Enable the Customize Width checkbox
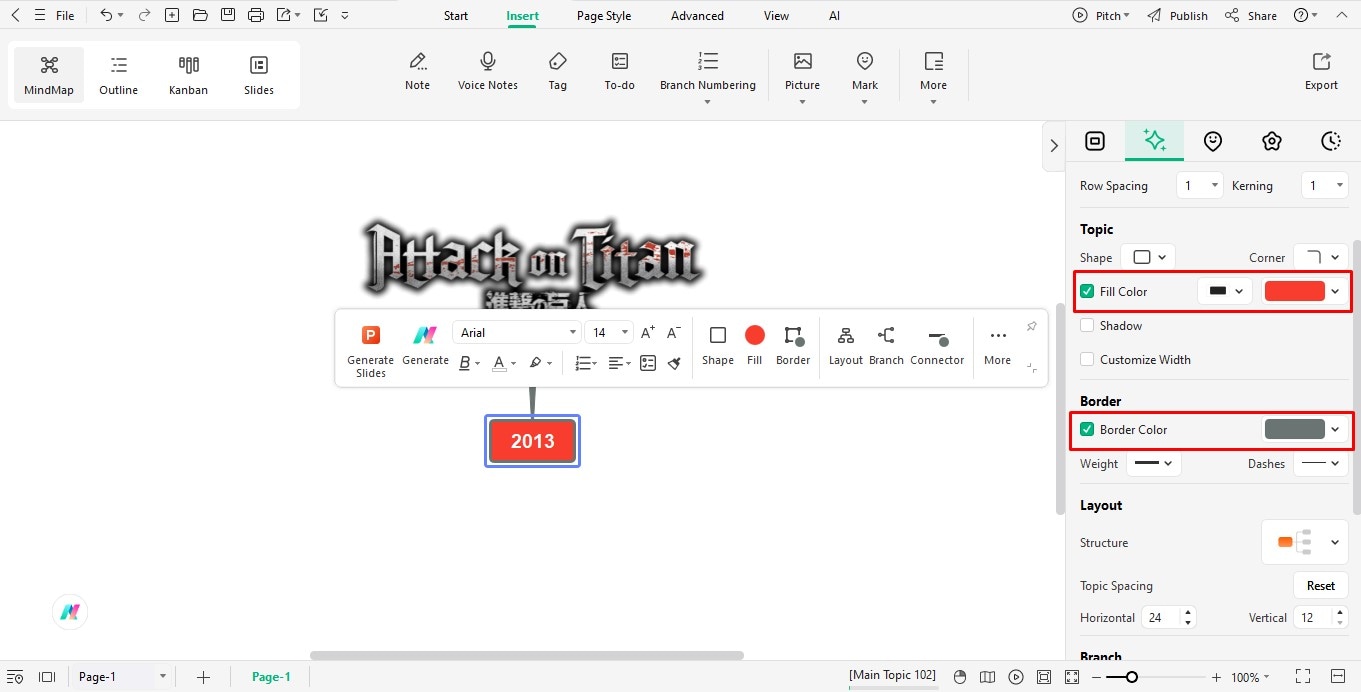The image size is (1361, 692). point(1087,360)
